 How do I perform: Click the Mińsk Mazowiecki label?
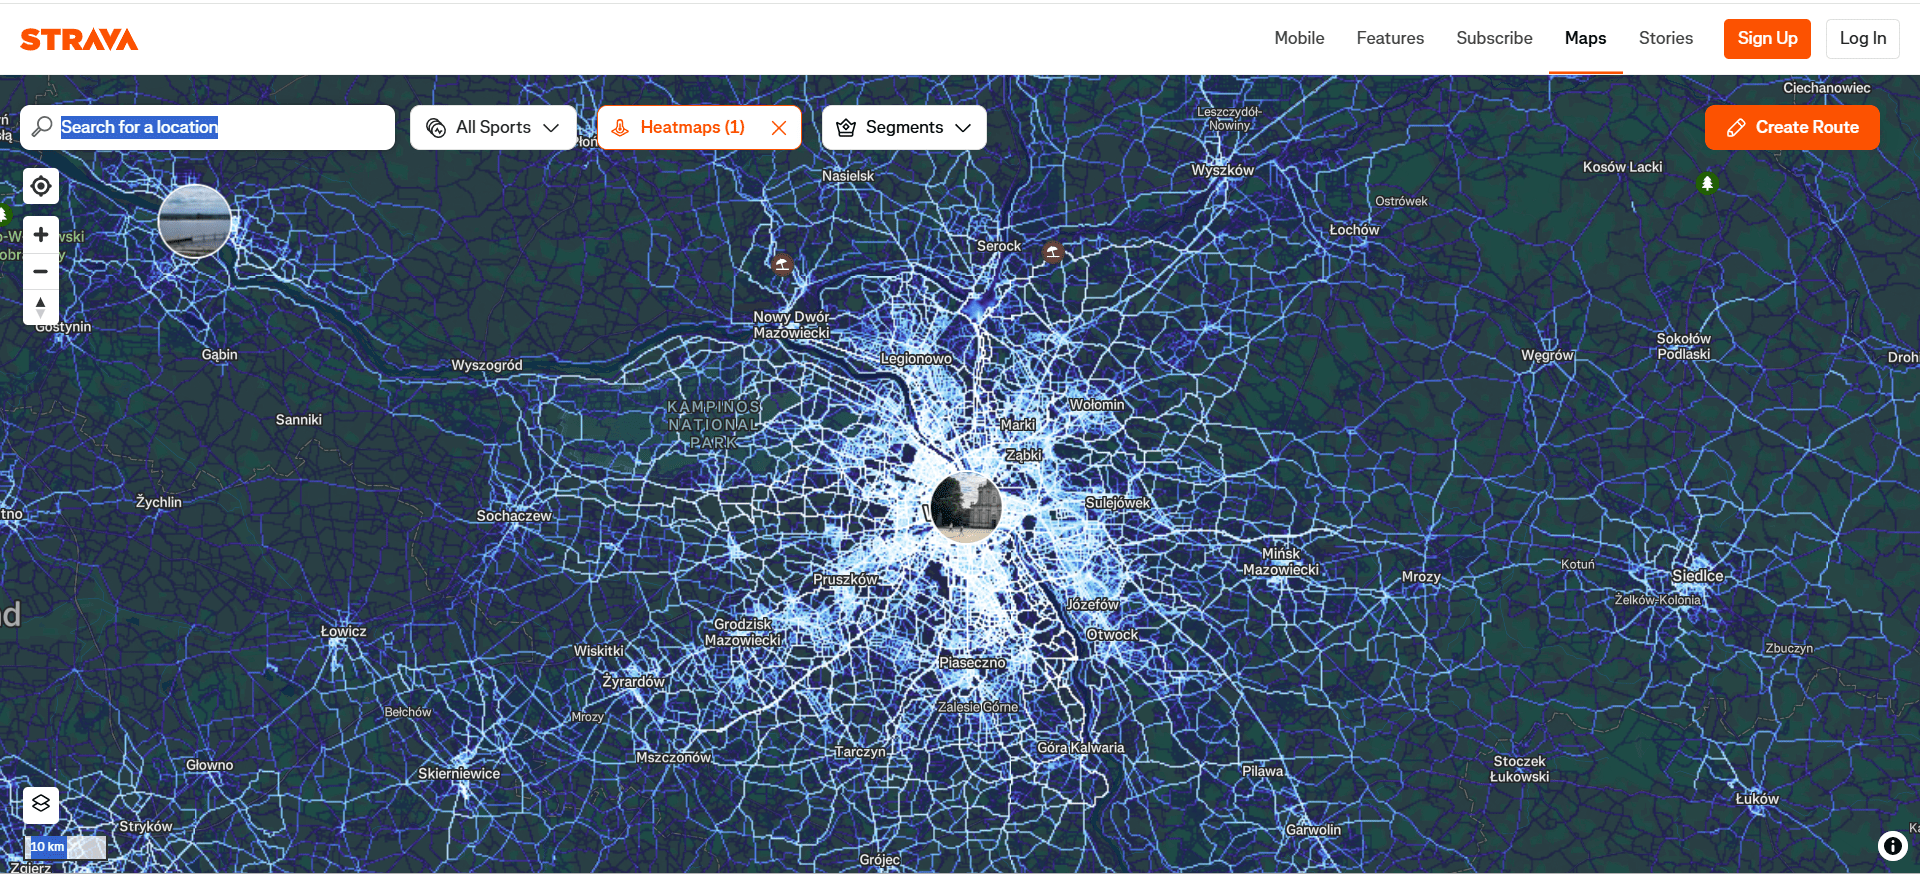(x=1281, y=561)
